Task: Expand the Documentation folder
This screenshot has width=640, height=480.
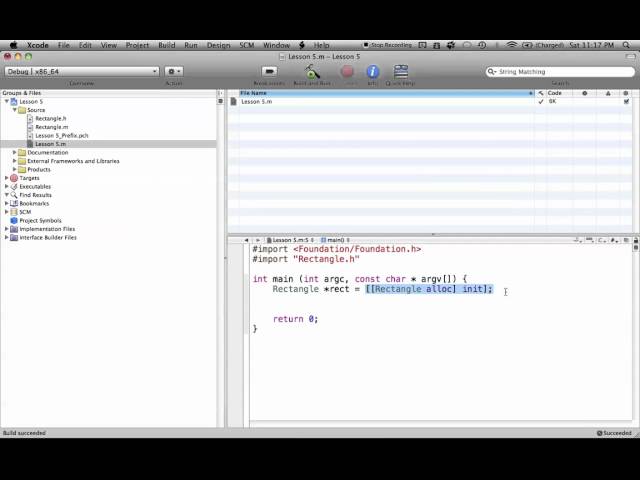Action: [x=15, y=152]
